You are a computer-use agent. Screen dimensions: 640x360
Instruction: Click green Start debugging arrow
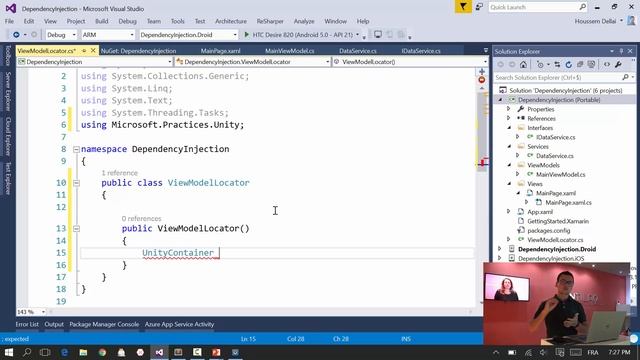click(x=246, y=35)
